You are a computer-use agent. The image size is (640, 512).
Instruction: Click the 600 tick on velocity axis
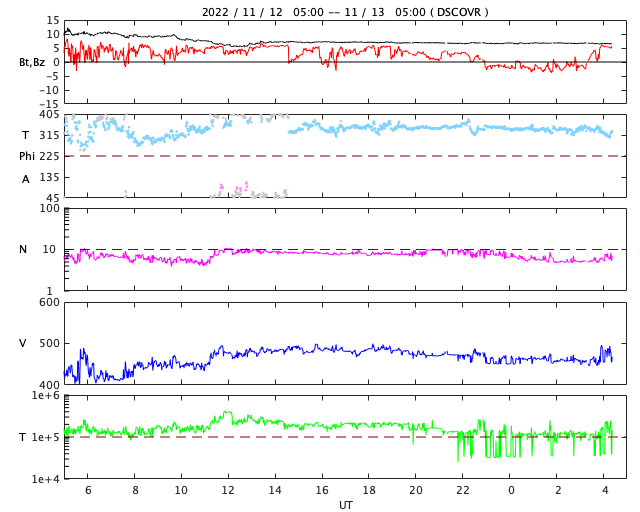click(x=49, y=302)
